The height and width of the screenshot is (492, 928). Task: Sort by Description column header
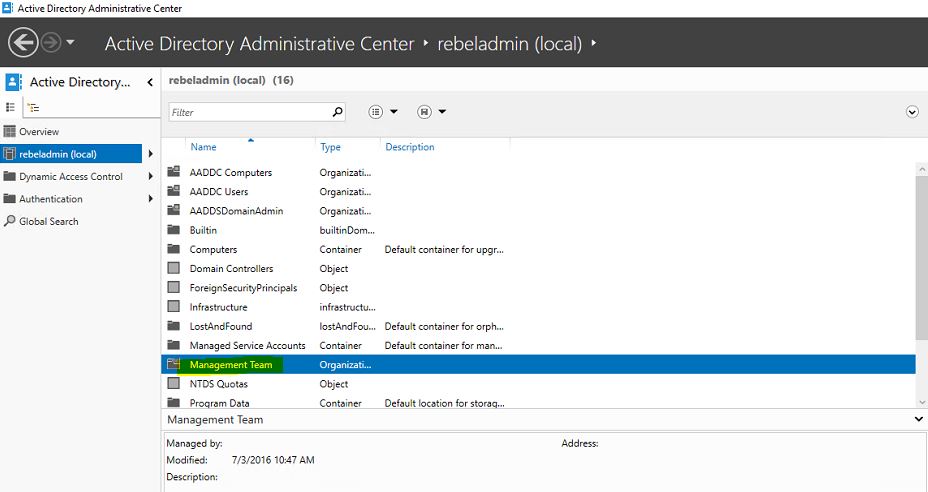410,147
